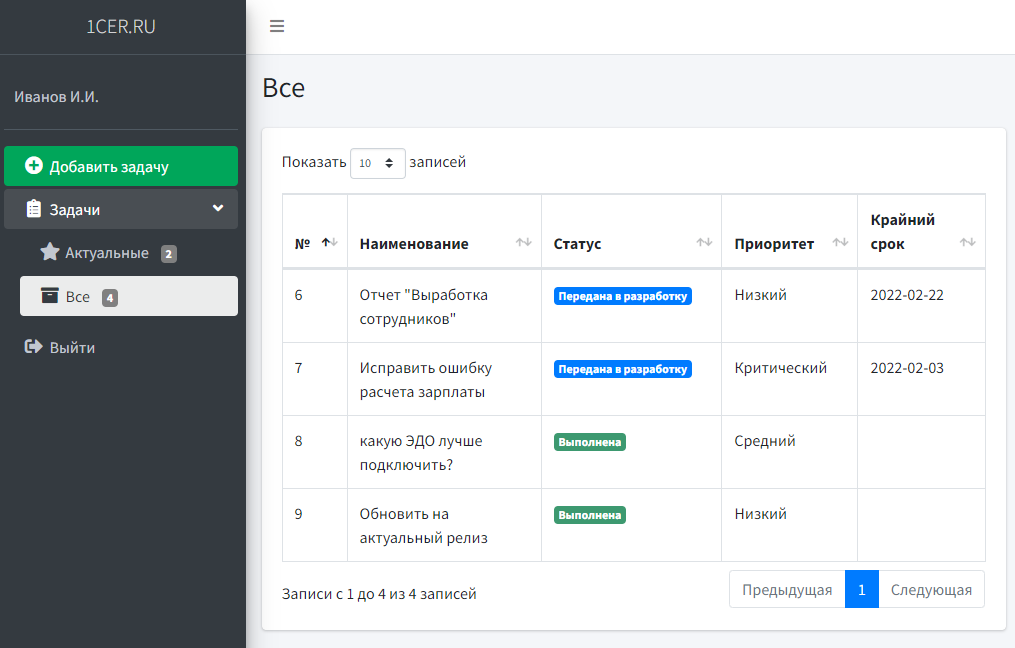Image resolution: width=1015 pixels, height=648 pixels.
Task: Toggle sort order on Статус column
Action: pos(704,243)
